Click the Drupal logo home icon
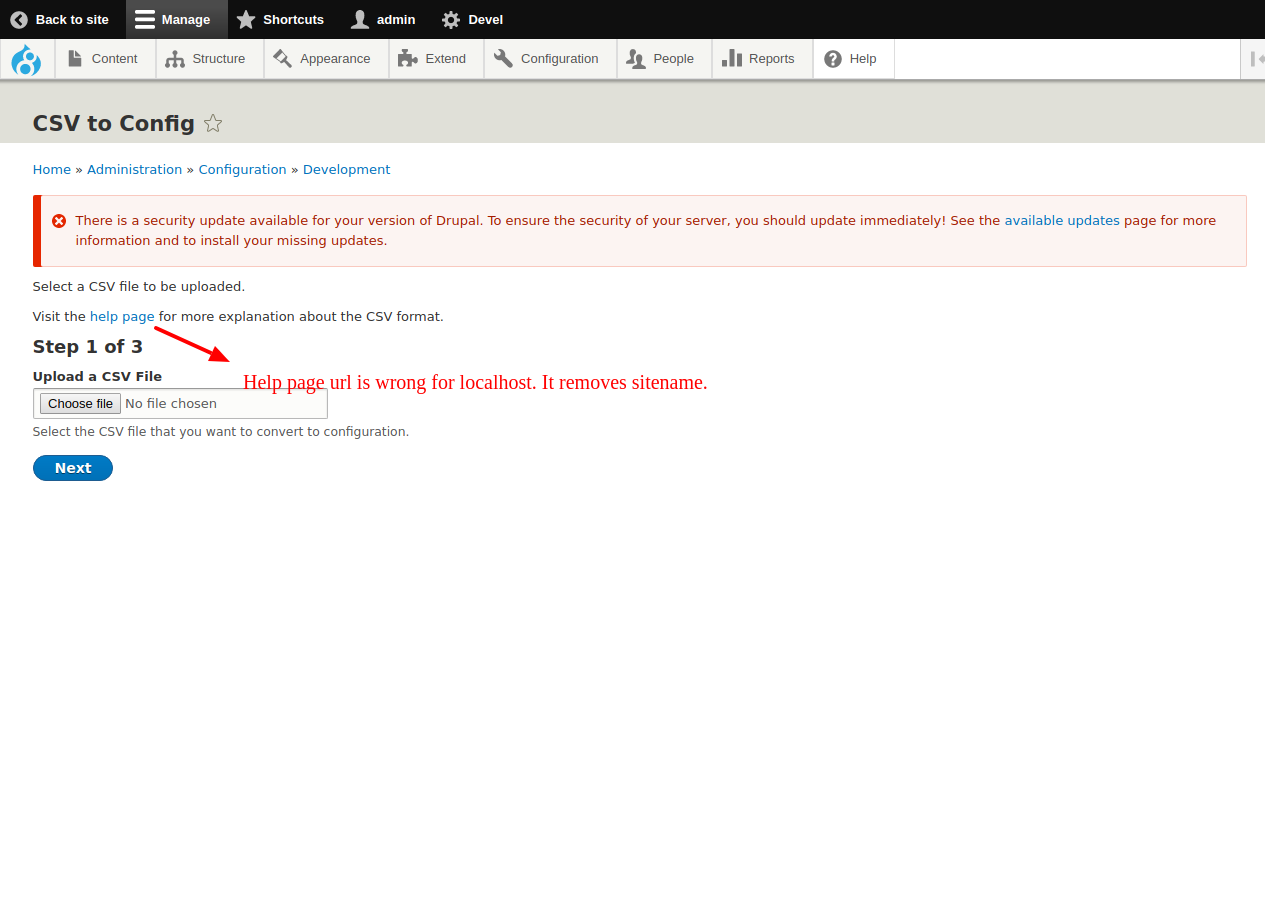The height and width of the screenshot is (916, 1265). [x=26, y=59]
